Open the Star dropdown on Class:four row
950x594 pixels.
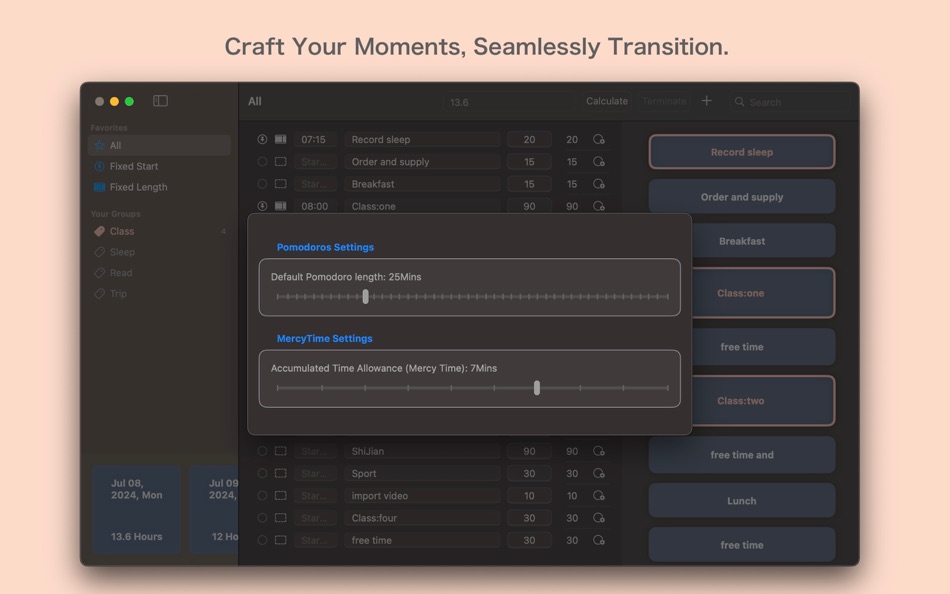click(x=315, y=517)
